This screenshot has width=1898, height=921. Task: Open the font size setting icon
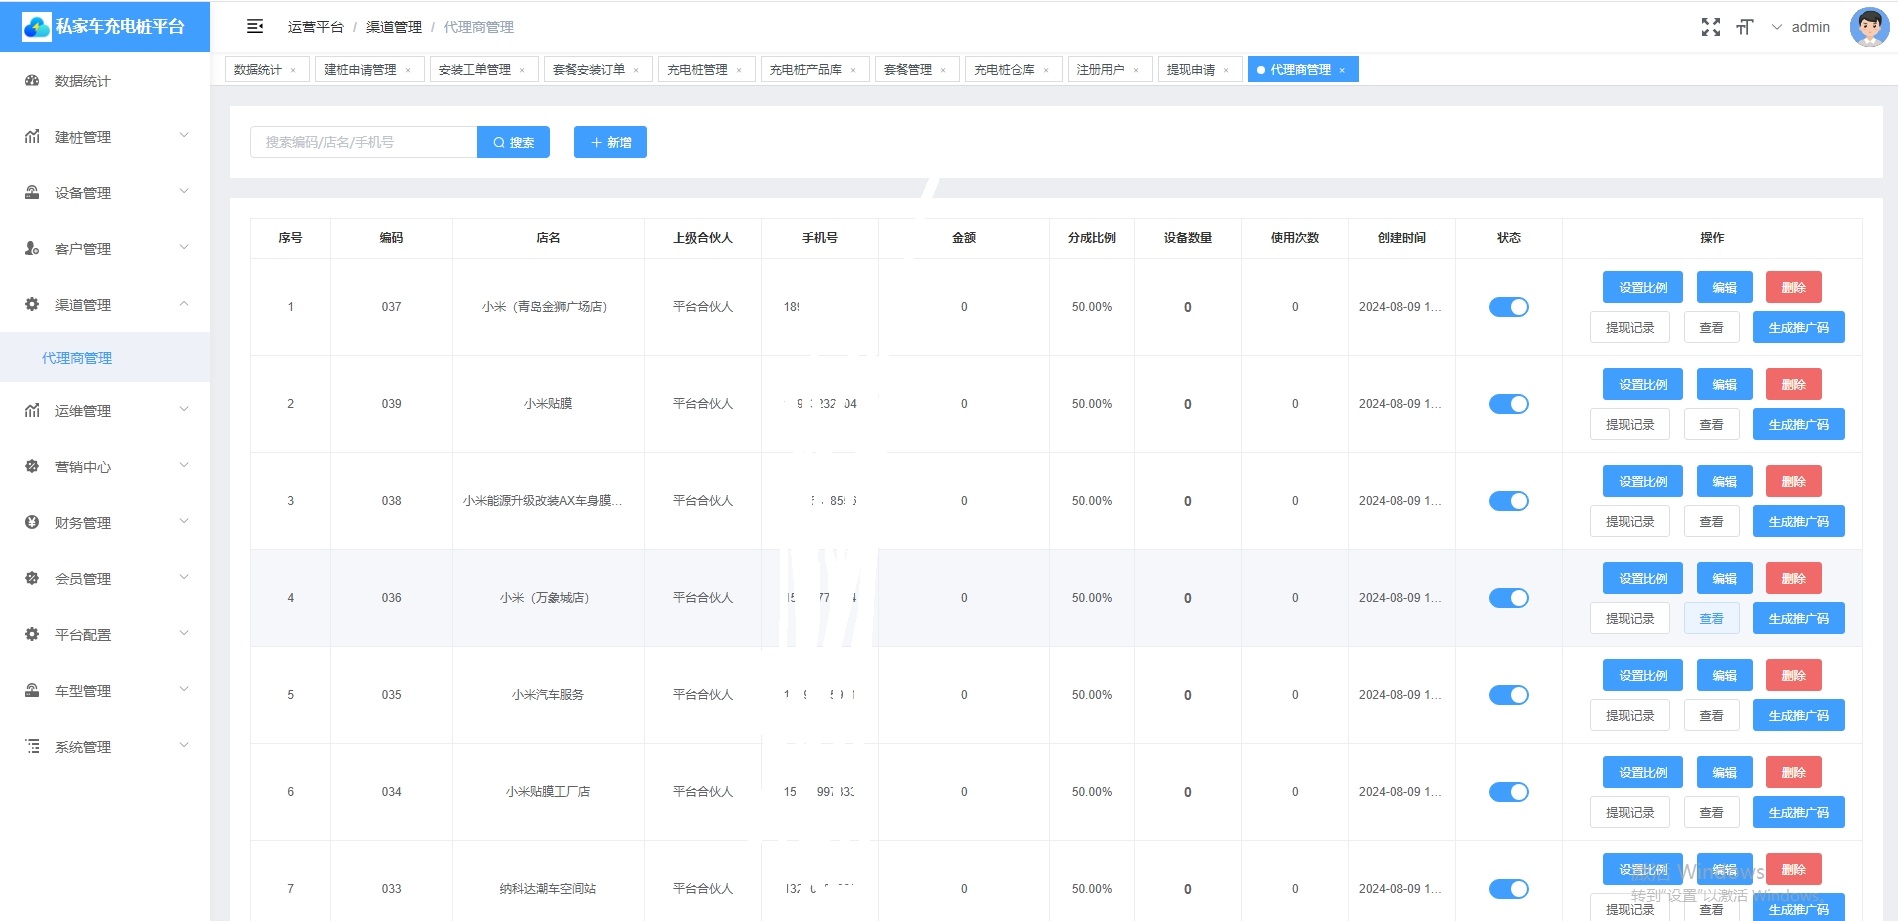click(1745, 27)
